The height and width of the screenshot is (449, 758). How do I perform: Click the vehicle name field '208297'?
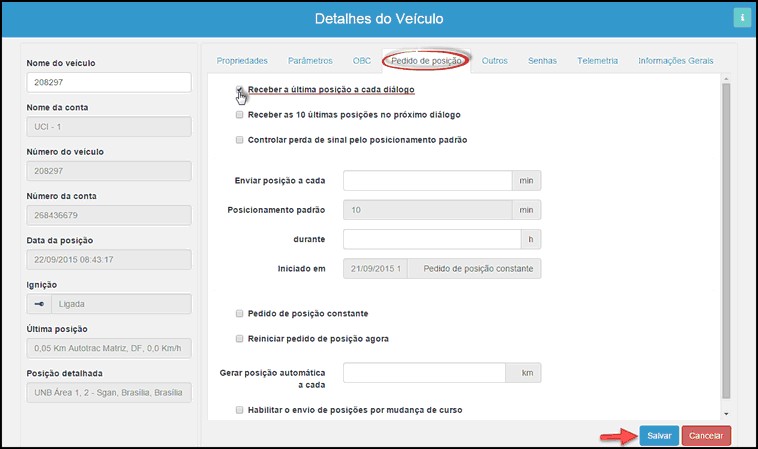[108, 83]
